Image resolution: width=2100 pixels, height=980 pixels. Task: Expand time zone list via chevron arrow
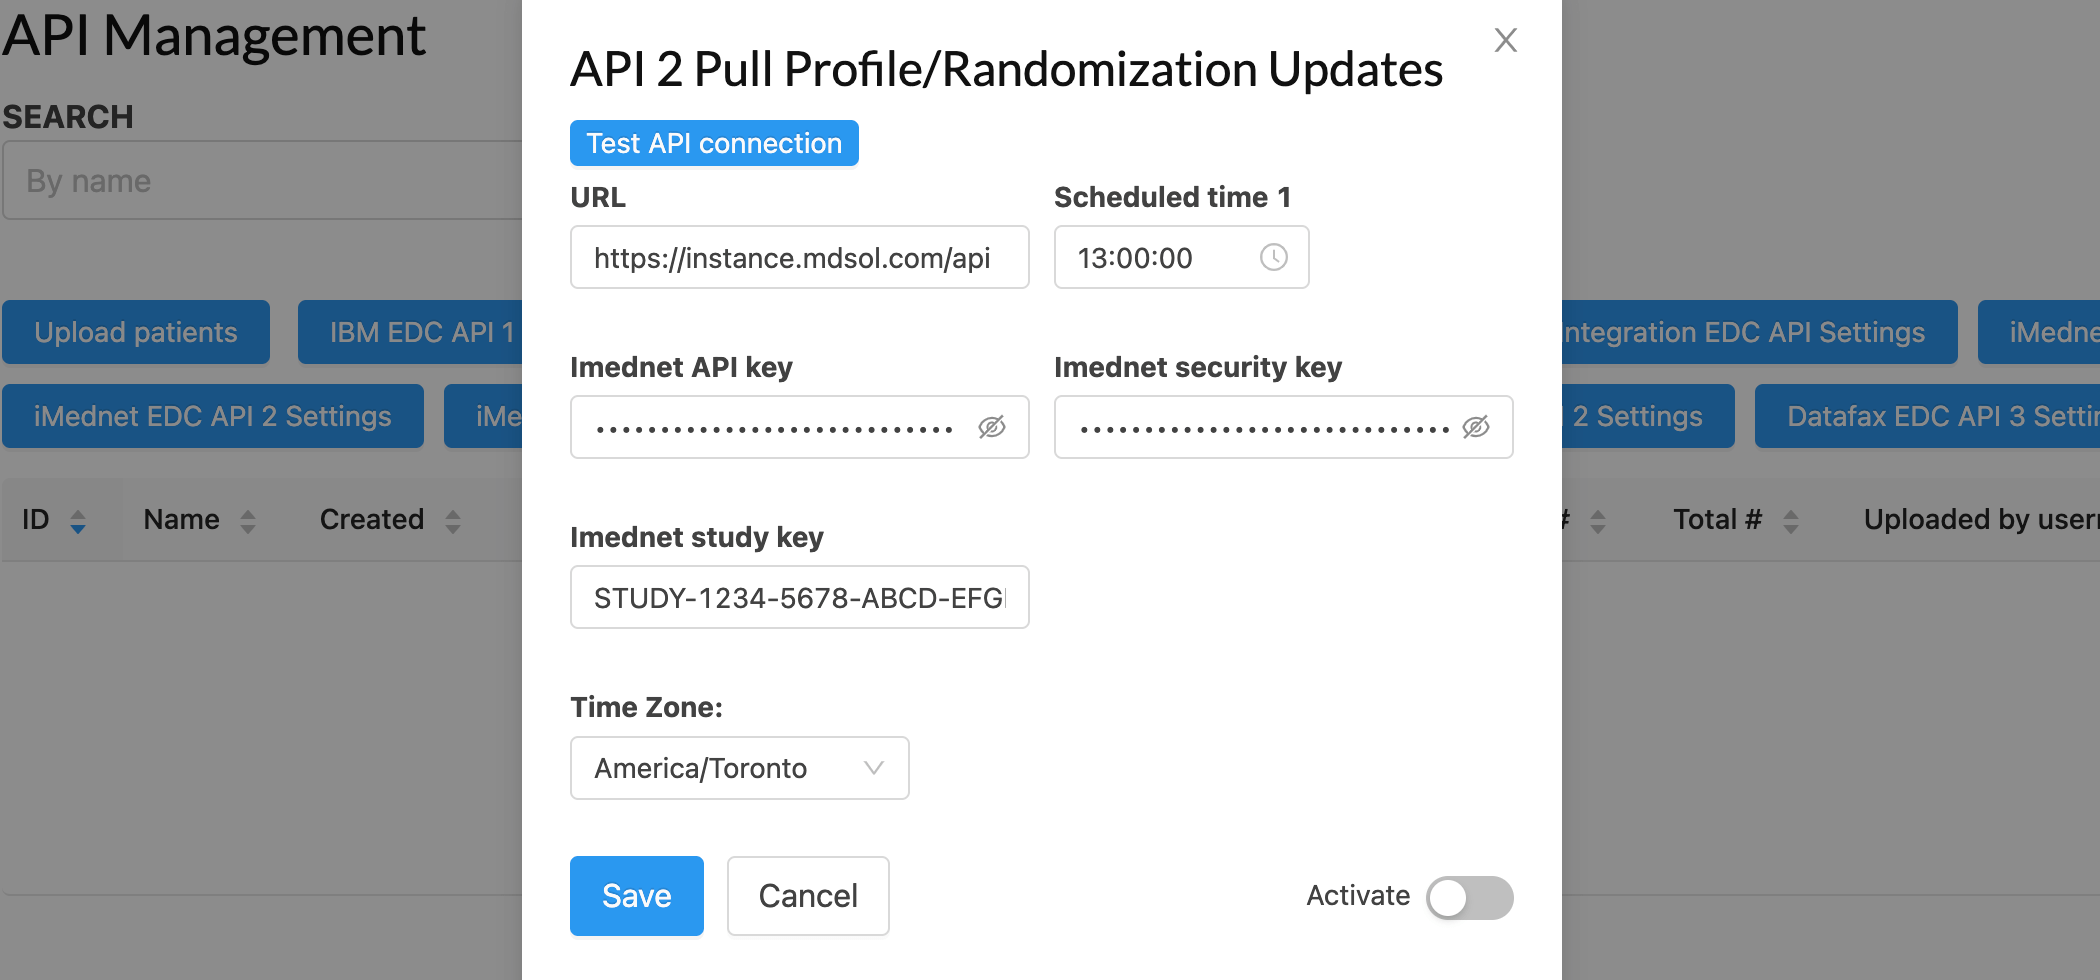click(874, 768)
